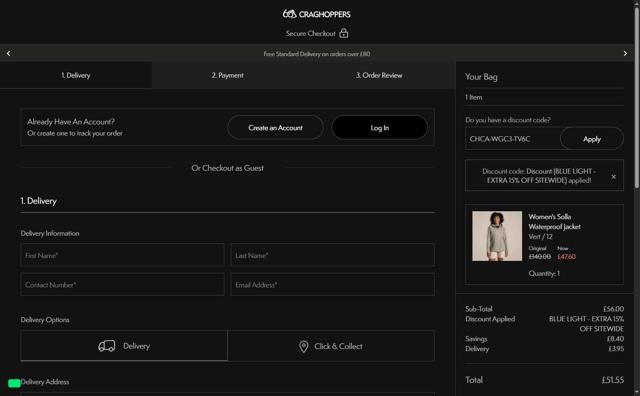The image size is (640, 396).
Task: Click the Log In button
Action: pyautogui.click(x=380, y=128)
